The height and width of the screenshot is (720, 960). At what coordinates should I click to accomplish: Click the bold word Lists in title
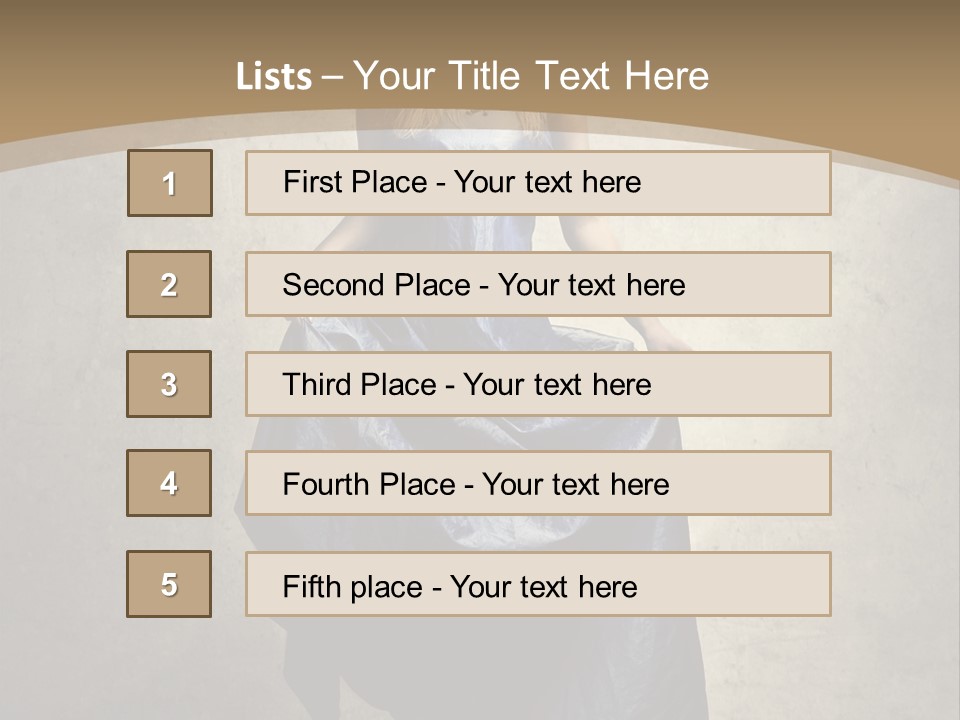click(x=274, y=77)
